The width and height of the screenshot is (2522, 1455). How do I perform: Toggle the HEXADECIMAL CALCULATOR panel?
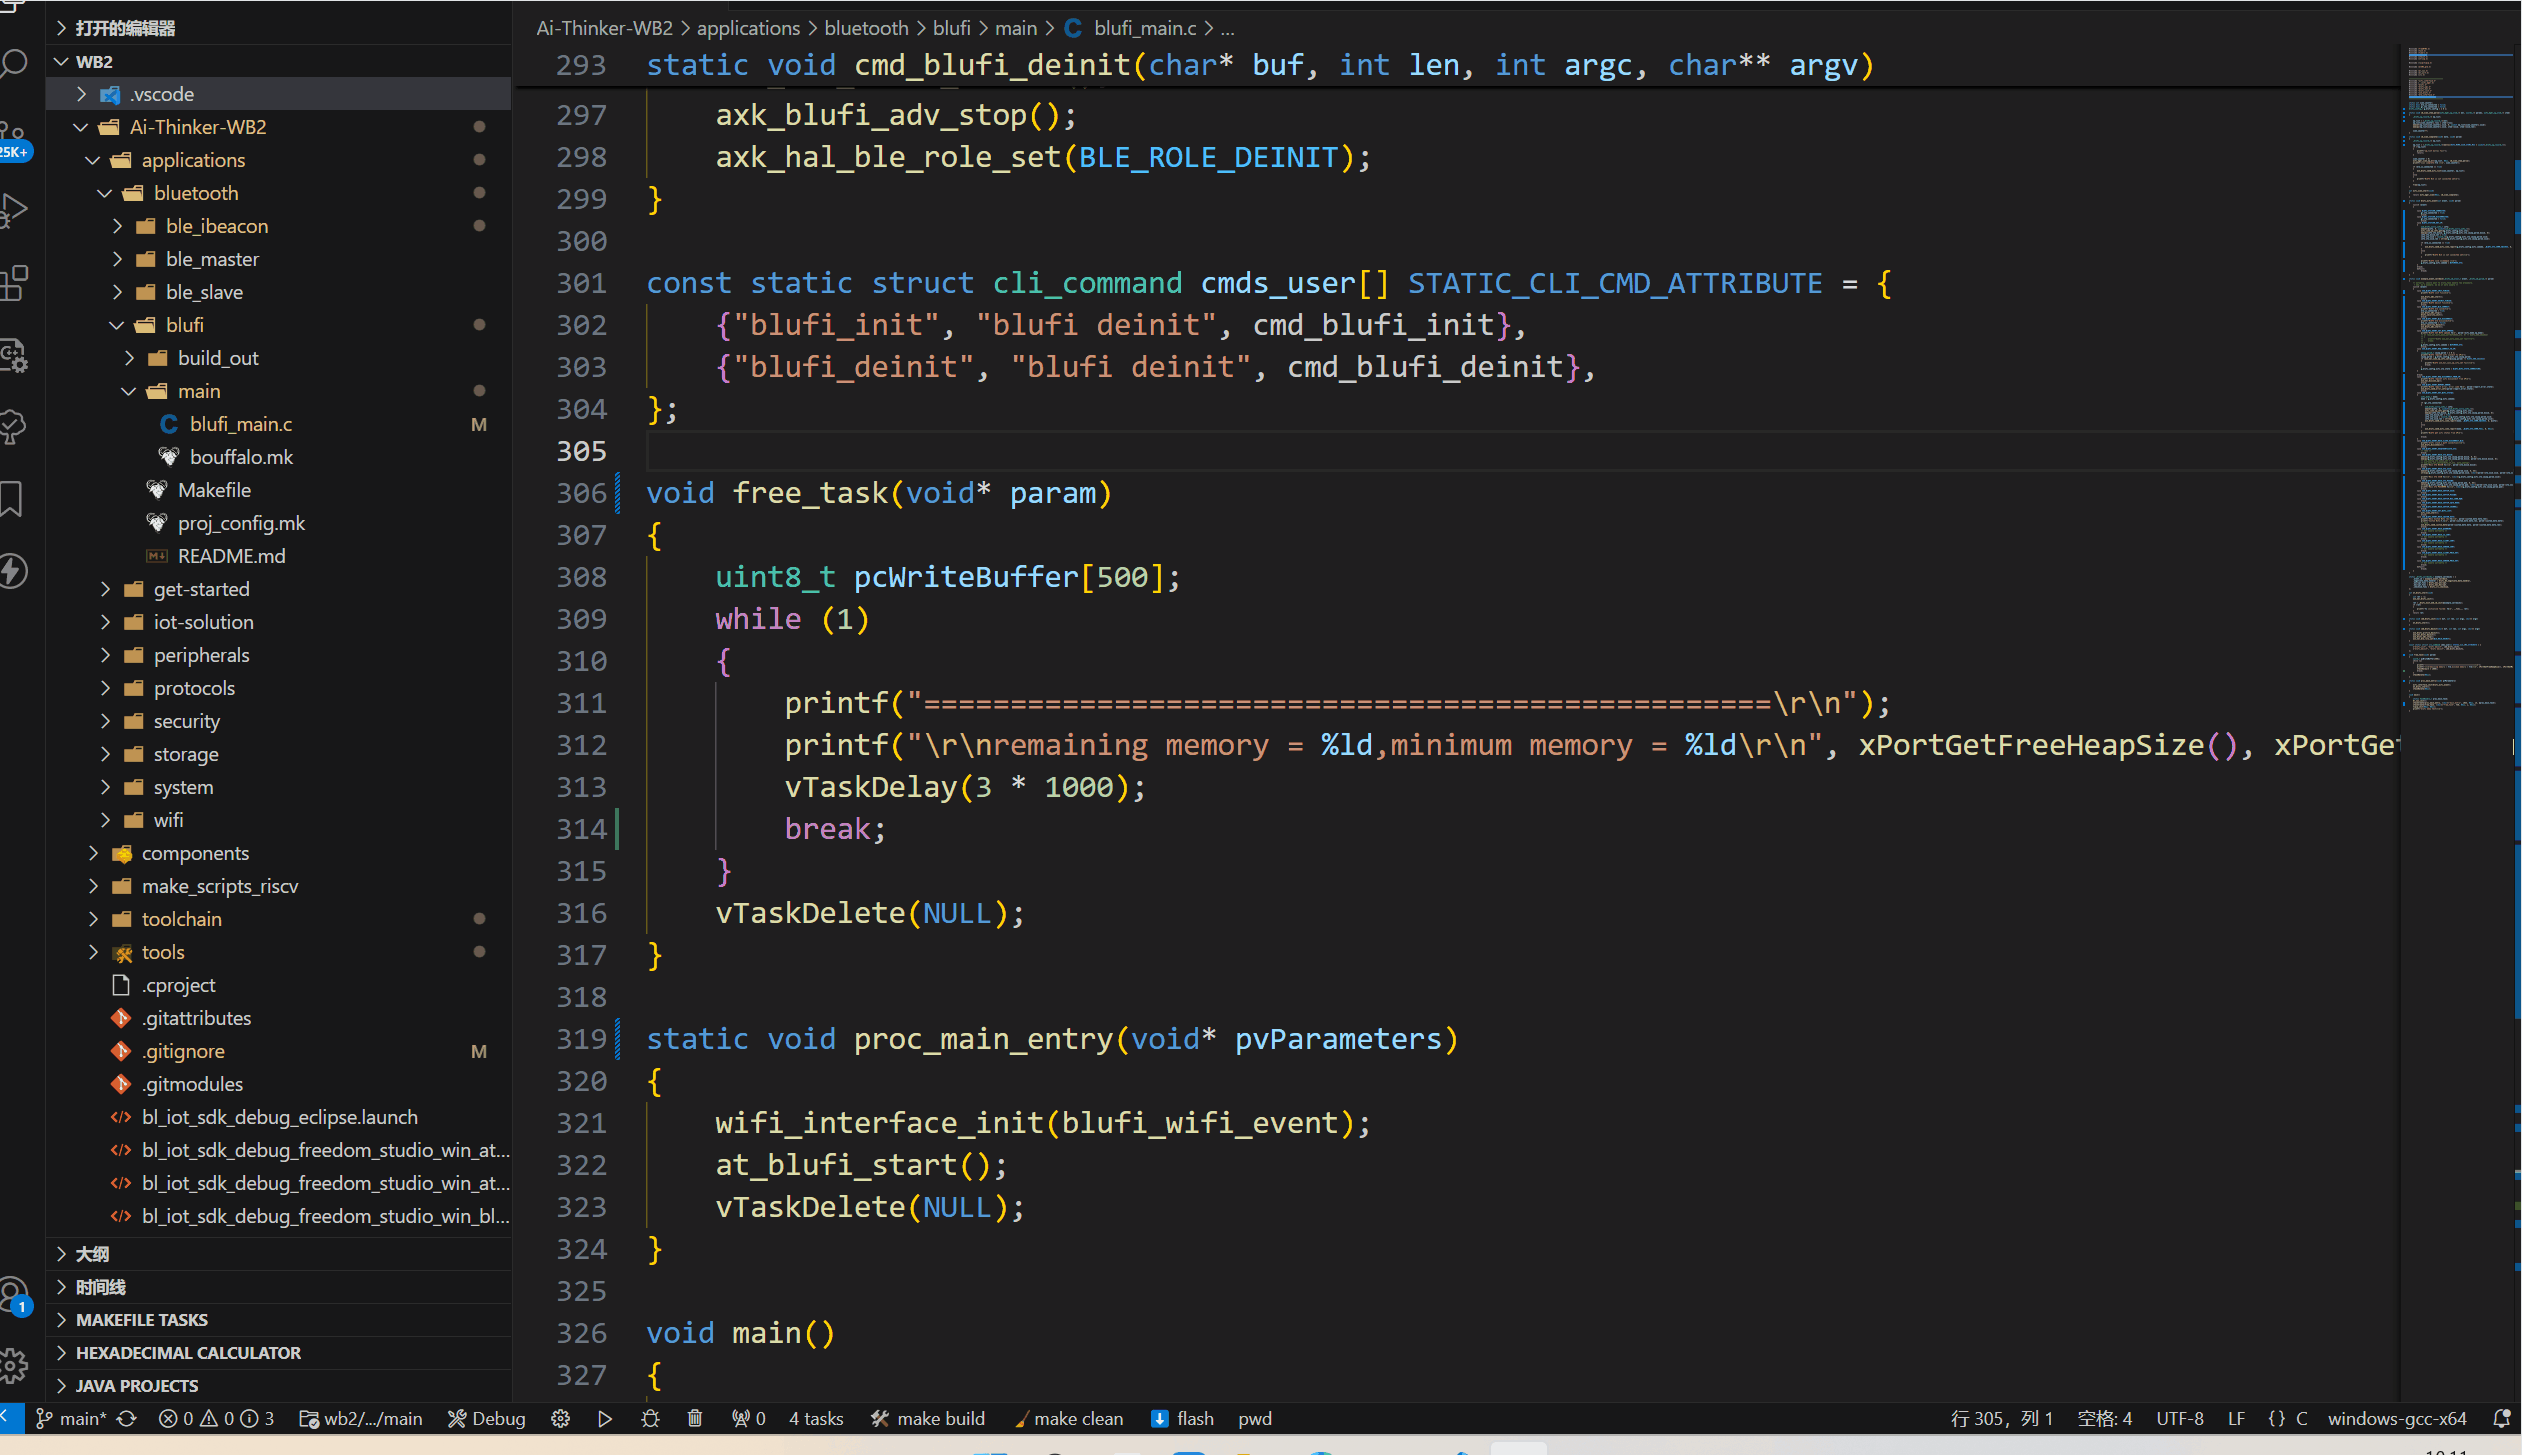(x=185, y=1351)
